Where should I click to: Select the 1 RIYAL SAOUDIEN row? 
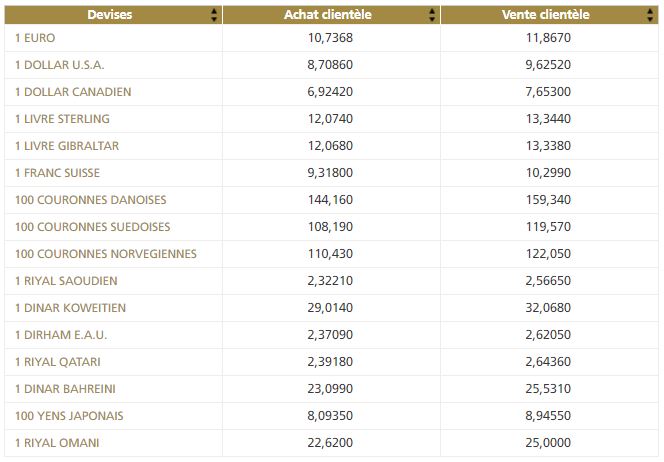64,281
